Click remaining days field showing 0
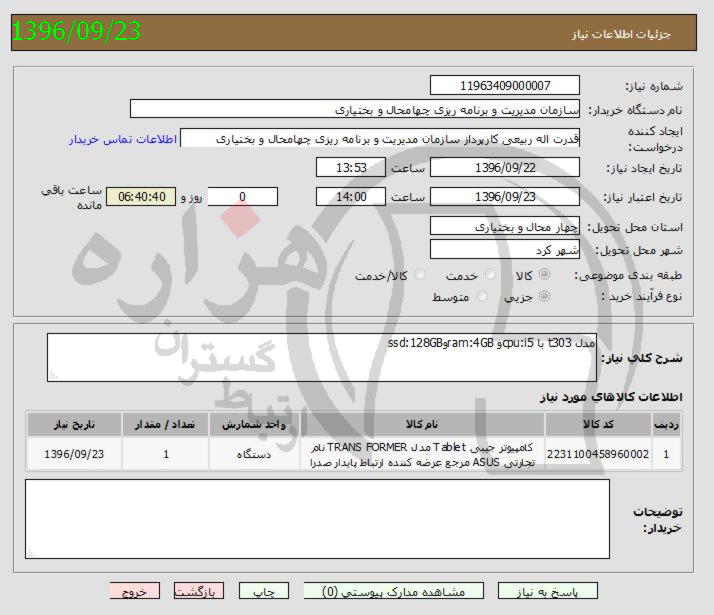 point(242,197)
